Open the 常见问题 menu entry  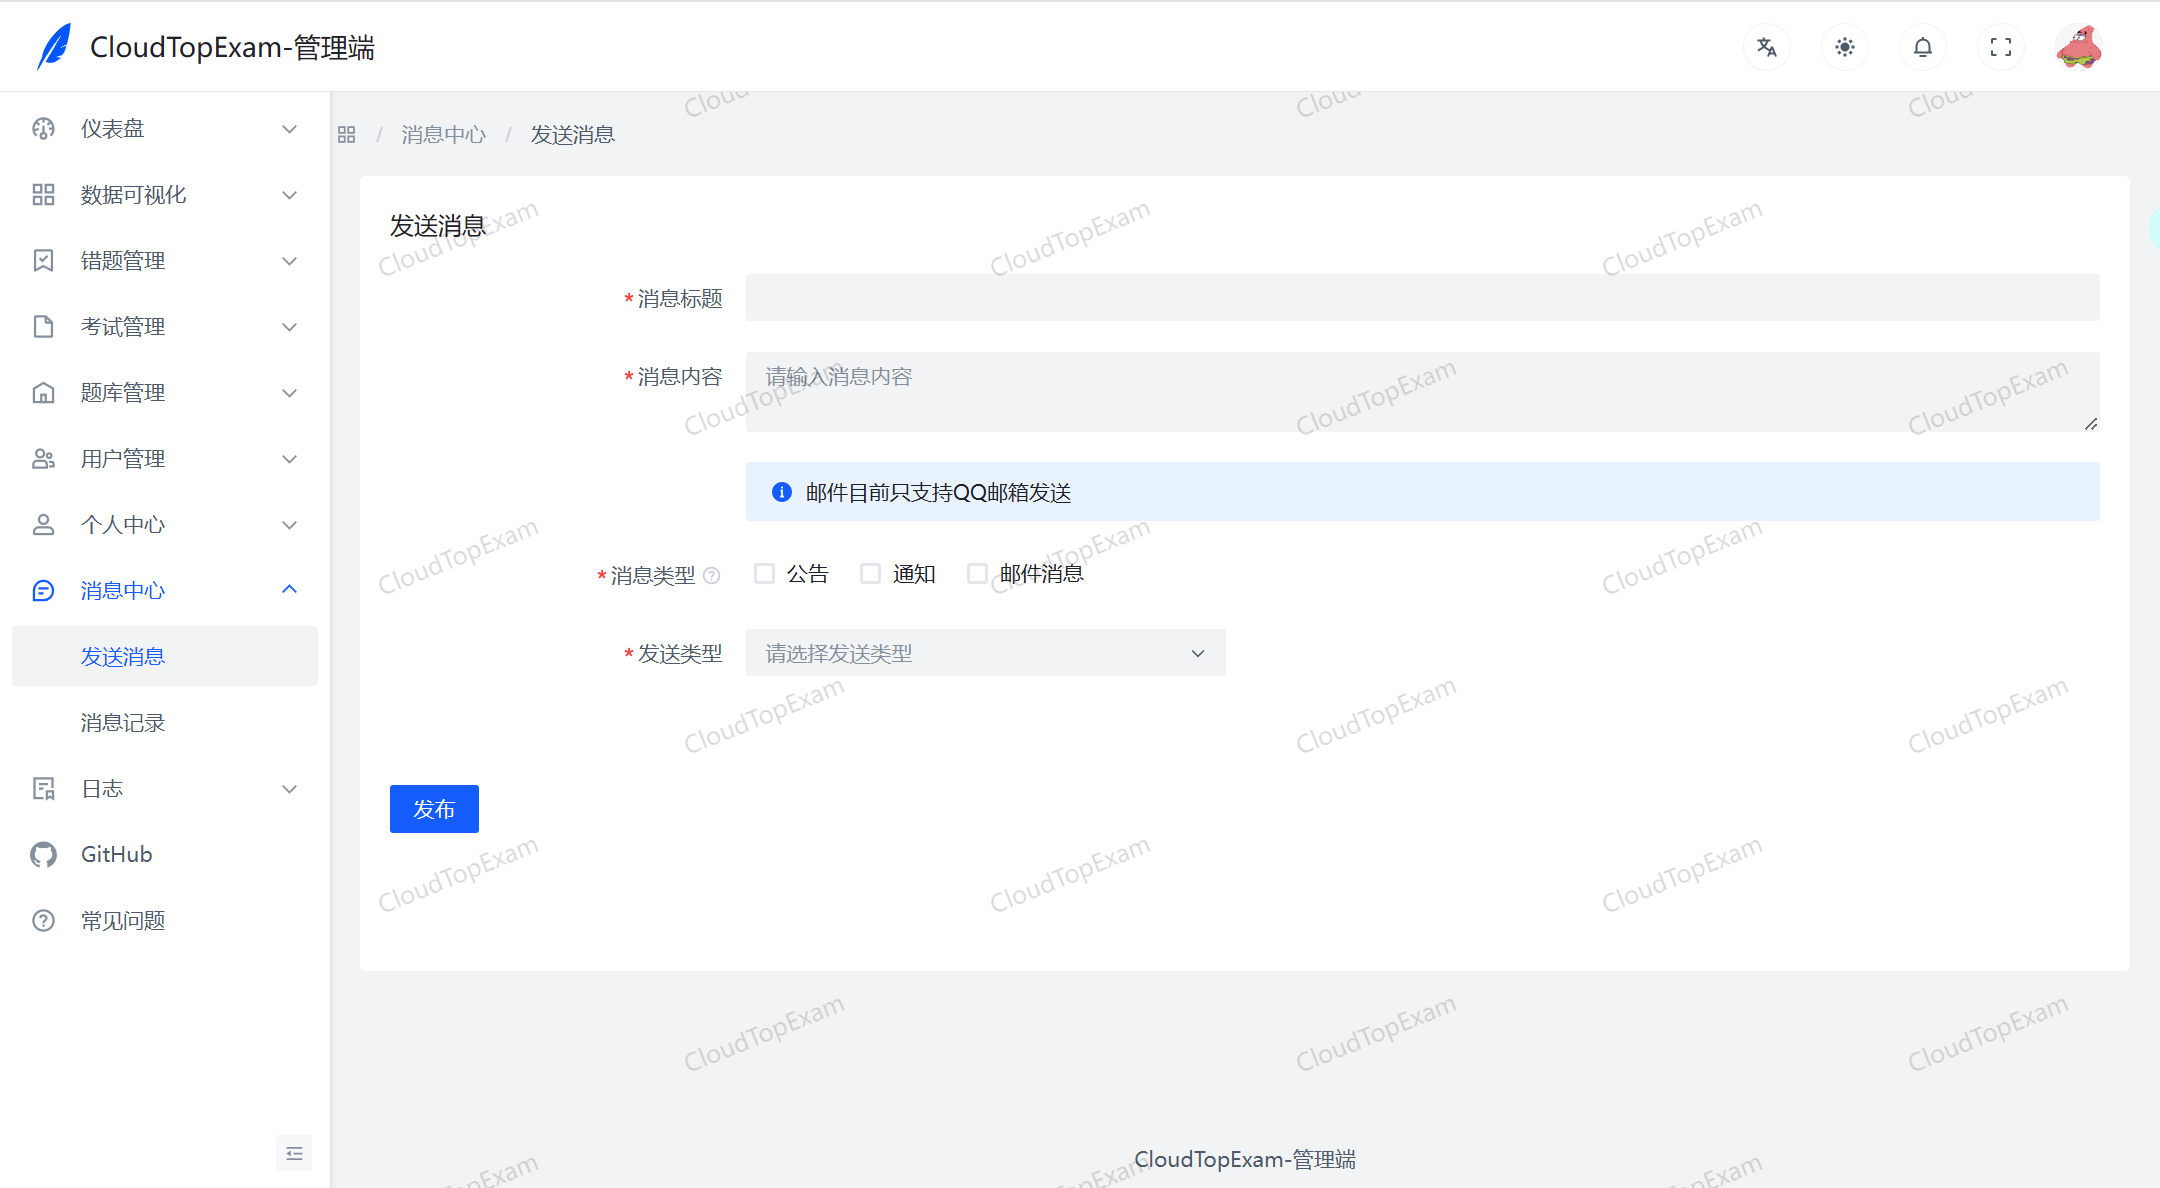tap(124, 920)
